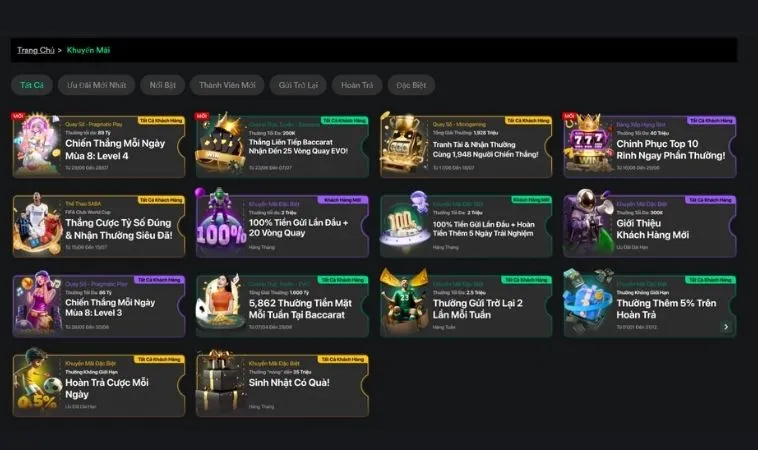Click the golden trophy slot icon

tap(405, 144)
